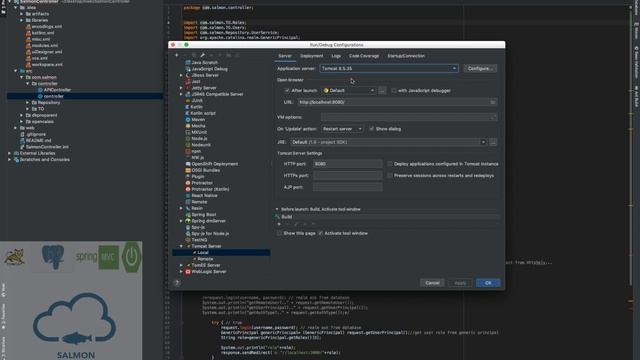Collapse the Tomcat Server node
This screenshot has width=640, height=360.
(181, 246)
